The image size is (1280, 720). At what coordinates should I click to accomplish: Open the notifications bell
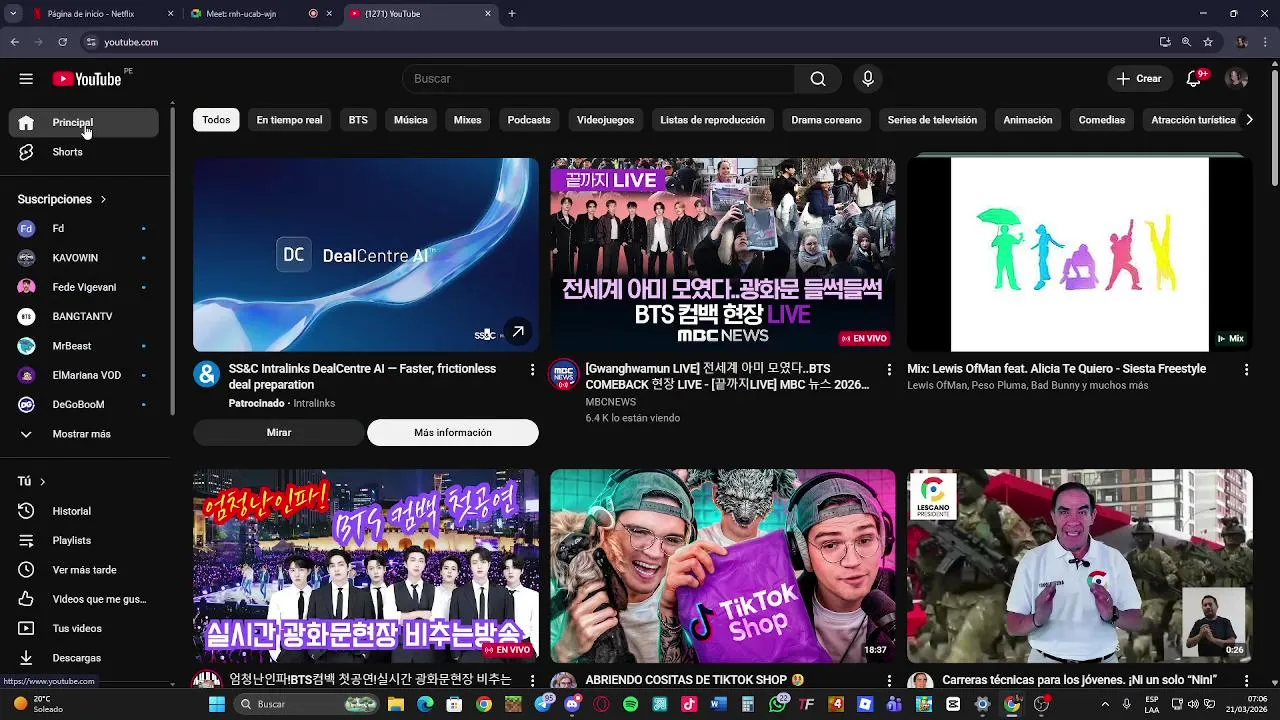coord(1193,79)
